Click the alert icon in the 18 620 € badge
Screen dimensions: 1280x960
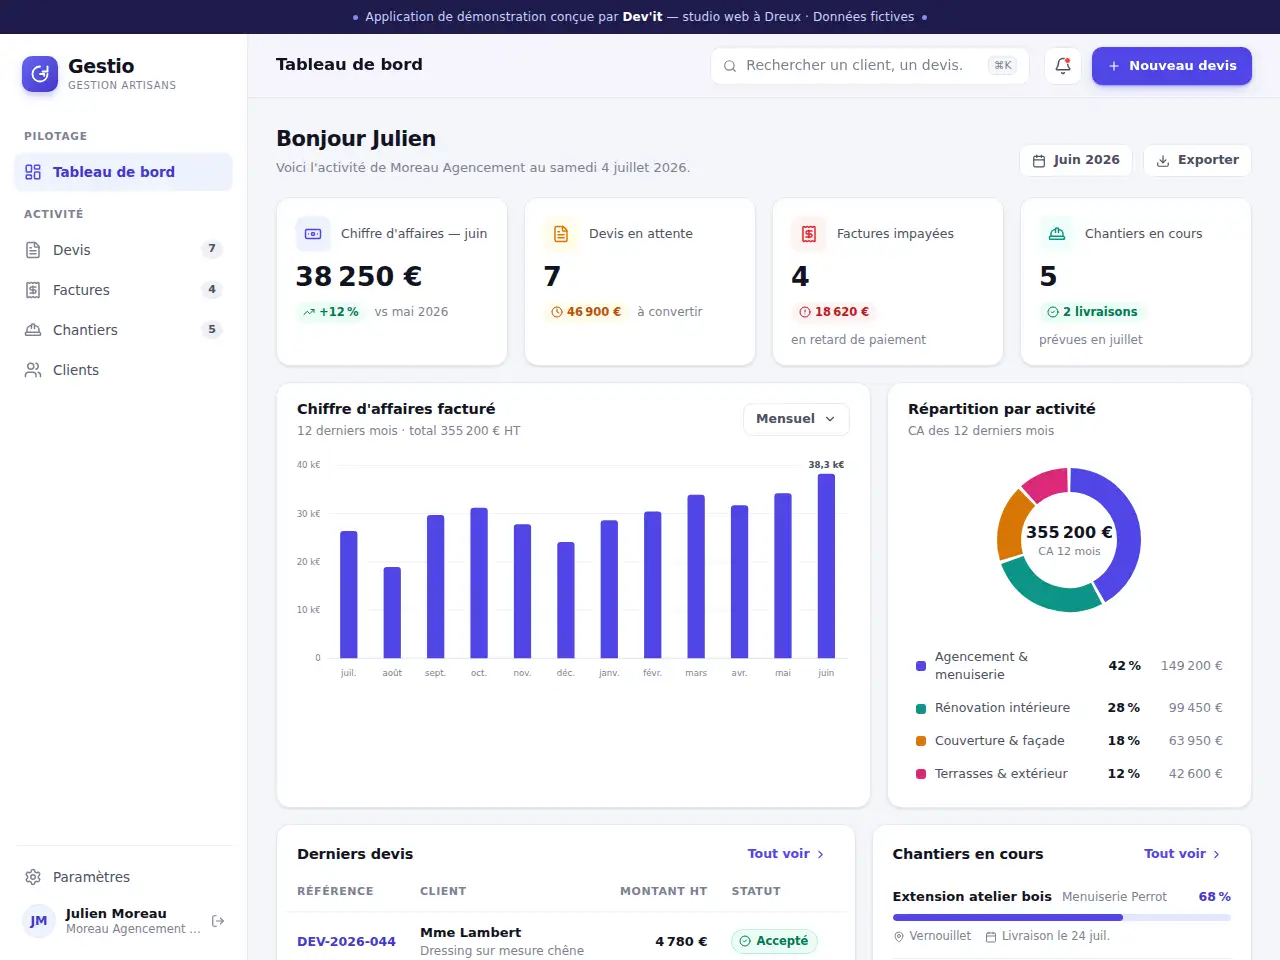[x=805, y=312]
